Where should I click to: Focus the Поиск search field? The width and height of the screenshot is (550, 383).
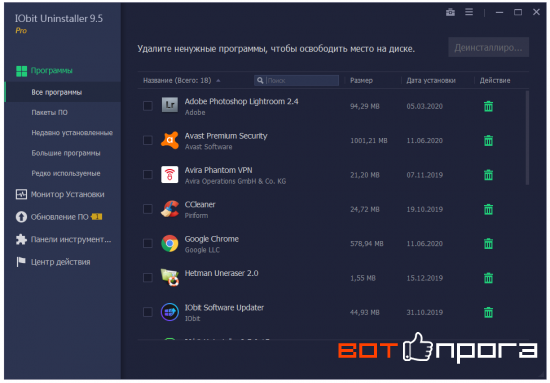coord(296,81)
